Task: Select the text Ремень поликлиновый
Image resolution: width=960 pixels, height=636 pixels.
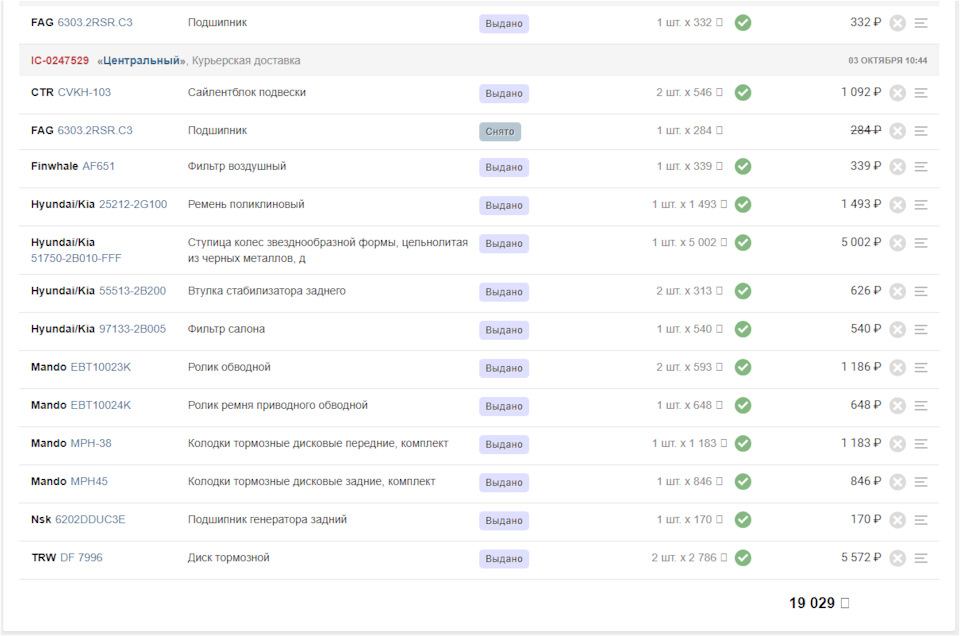Action: coord(246,204)
